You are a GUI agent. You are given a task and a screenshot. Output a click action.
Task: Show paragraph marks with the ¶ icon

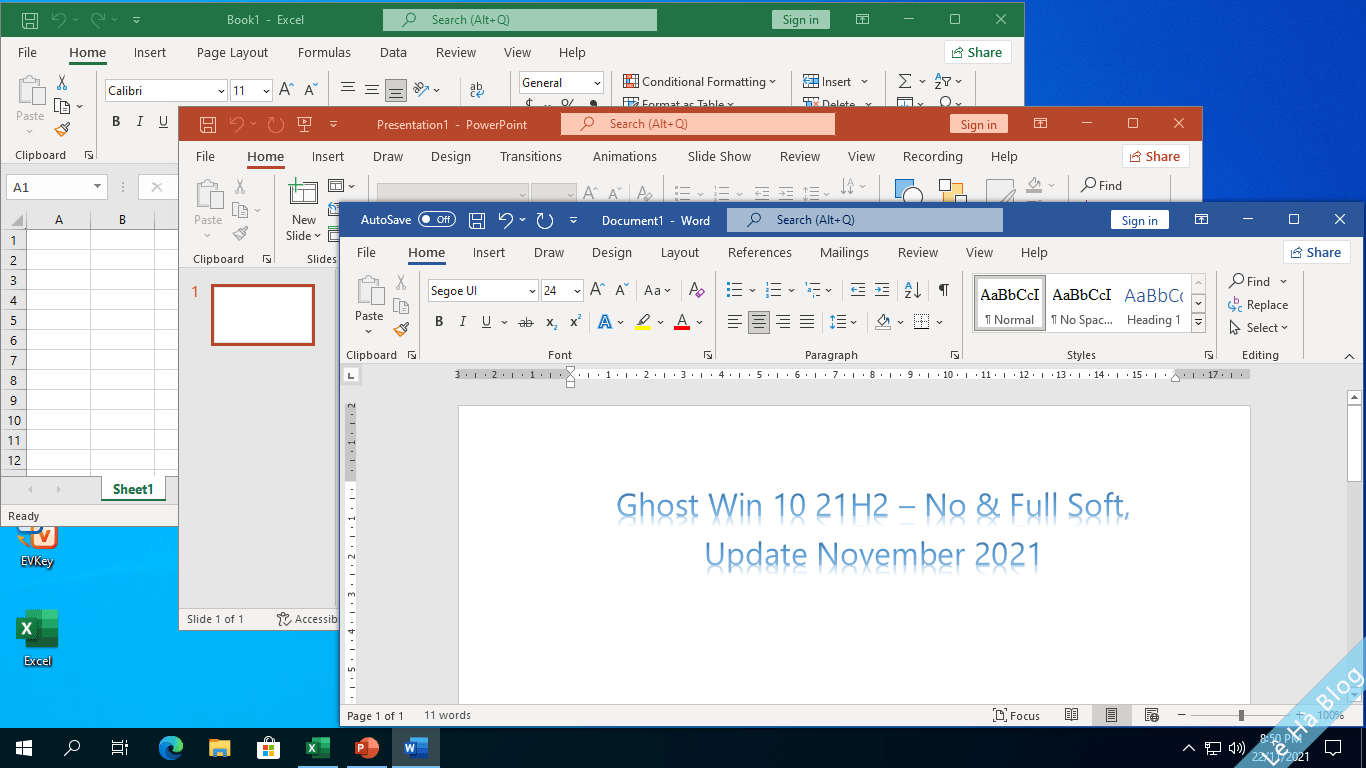click(944, 289)
